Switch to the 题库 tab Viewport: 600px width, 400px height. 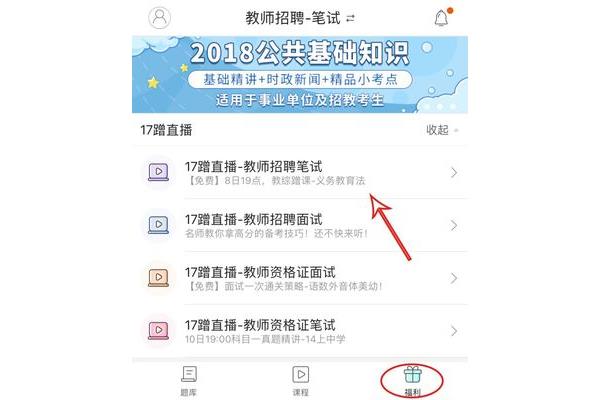pos(189,381)
